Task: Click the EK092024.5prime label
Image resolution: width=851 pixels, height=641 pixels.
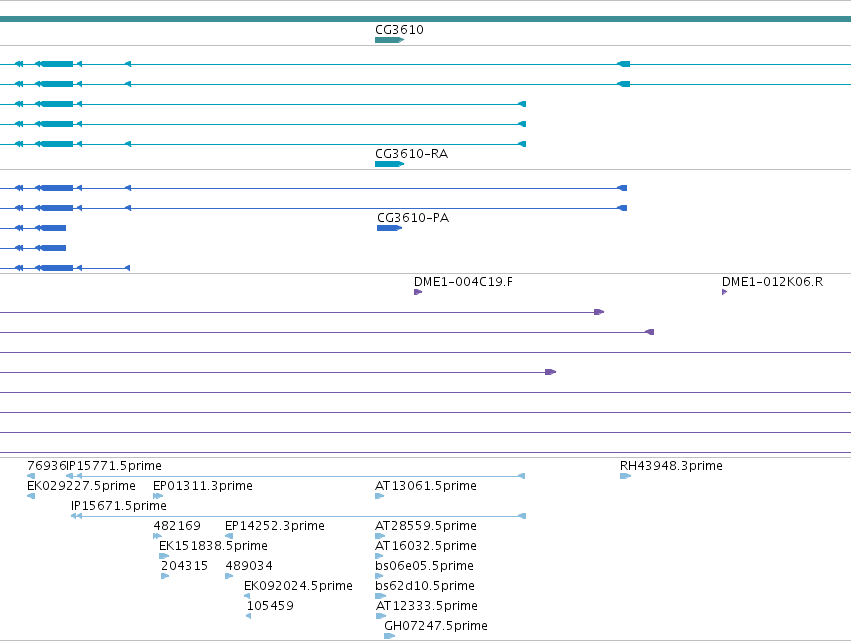Action: (x=299, y=586)
